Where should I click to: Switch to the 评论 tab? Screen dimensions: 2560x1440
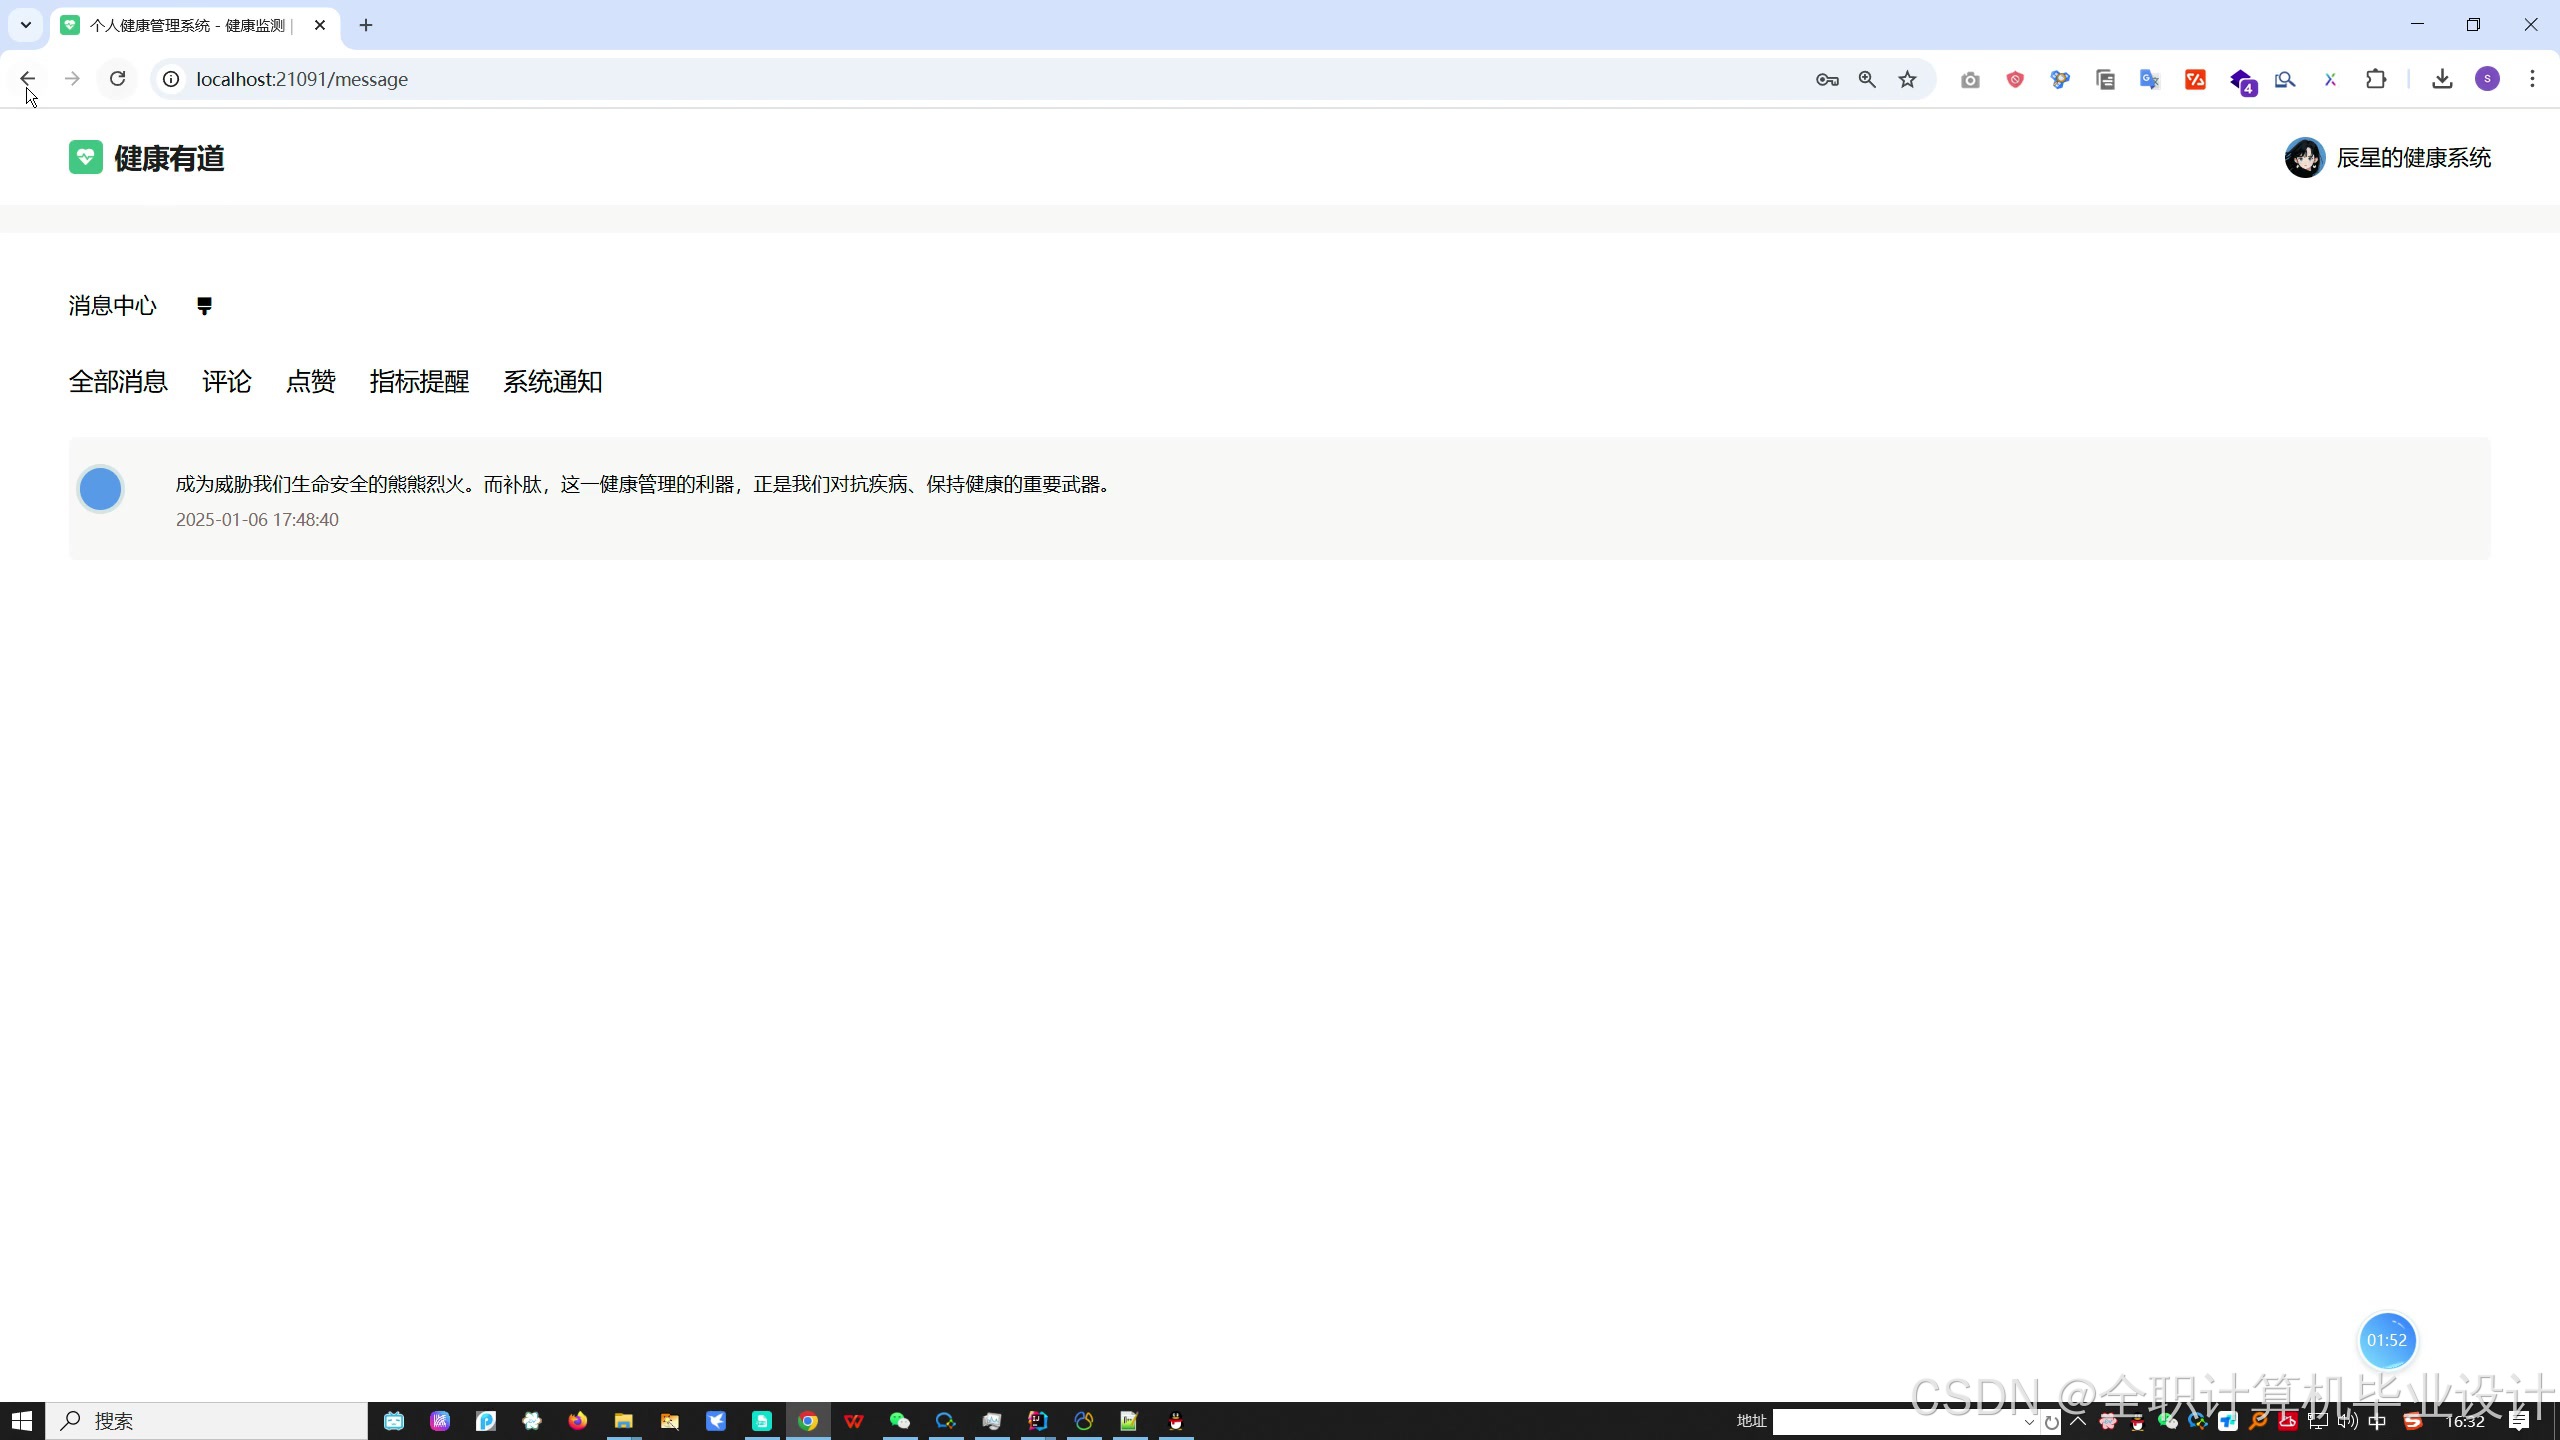(x=226, y=382)
